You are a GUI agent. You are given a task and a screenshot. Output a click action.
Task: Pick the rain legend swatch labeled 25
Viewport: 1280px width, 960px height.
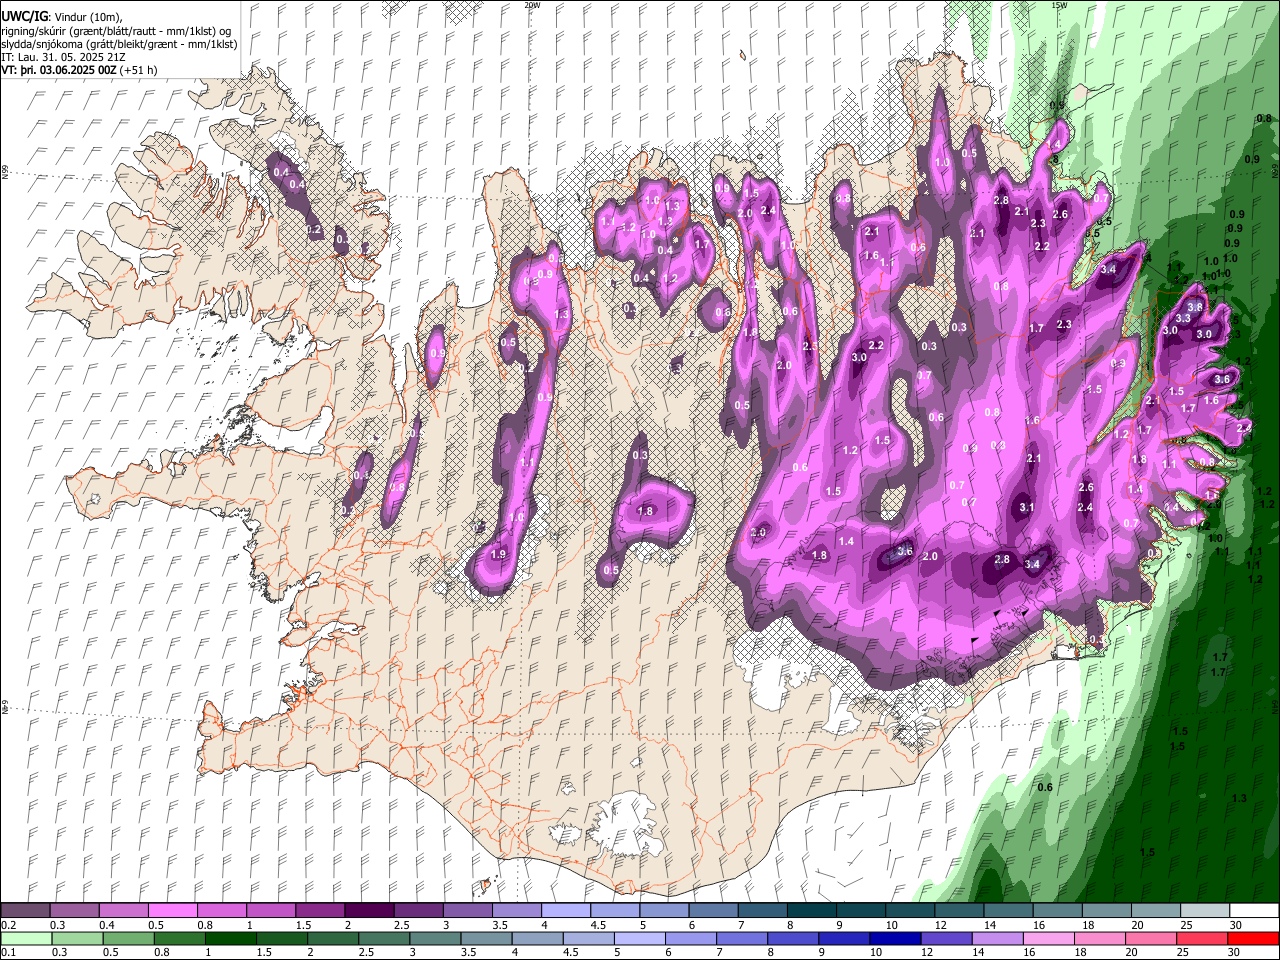[x=1203, y=938]
